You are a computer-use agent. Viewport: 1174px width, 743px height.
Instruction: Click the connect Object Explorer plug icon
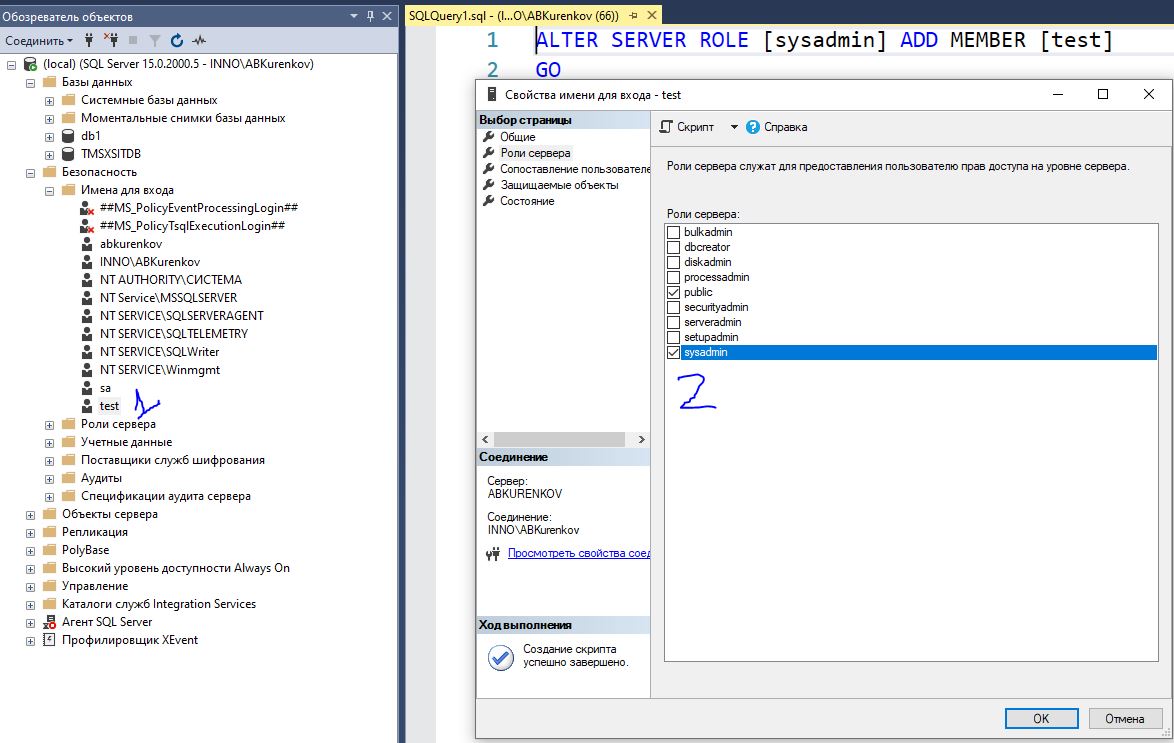point(89,41)
